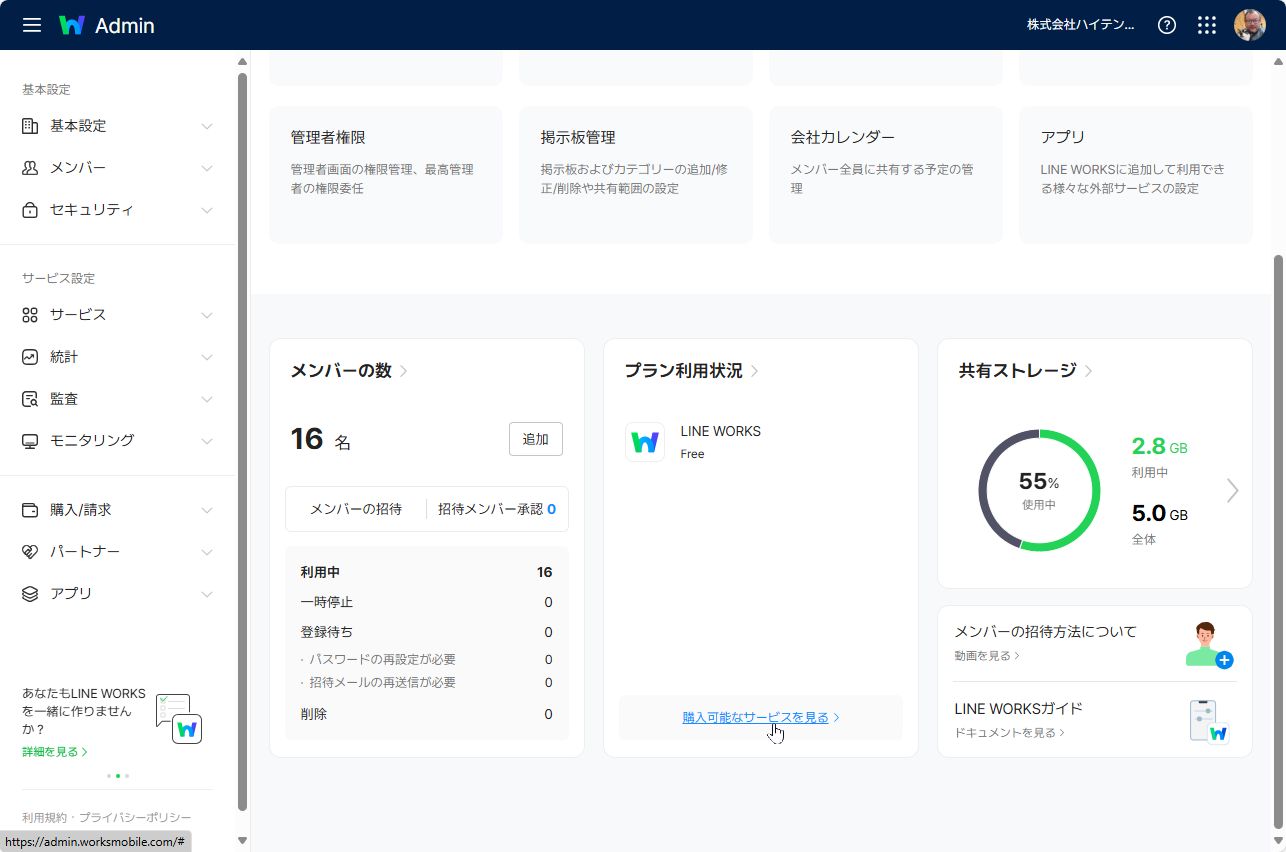This screenshot has height=852, width=1286.
Task: Open the help question mark icon
Action: [x=1166, y=25]
